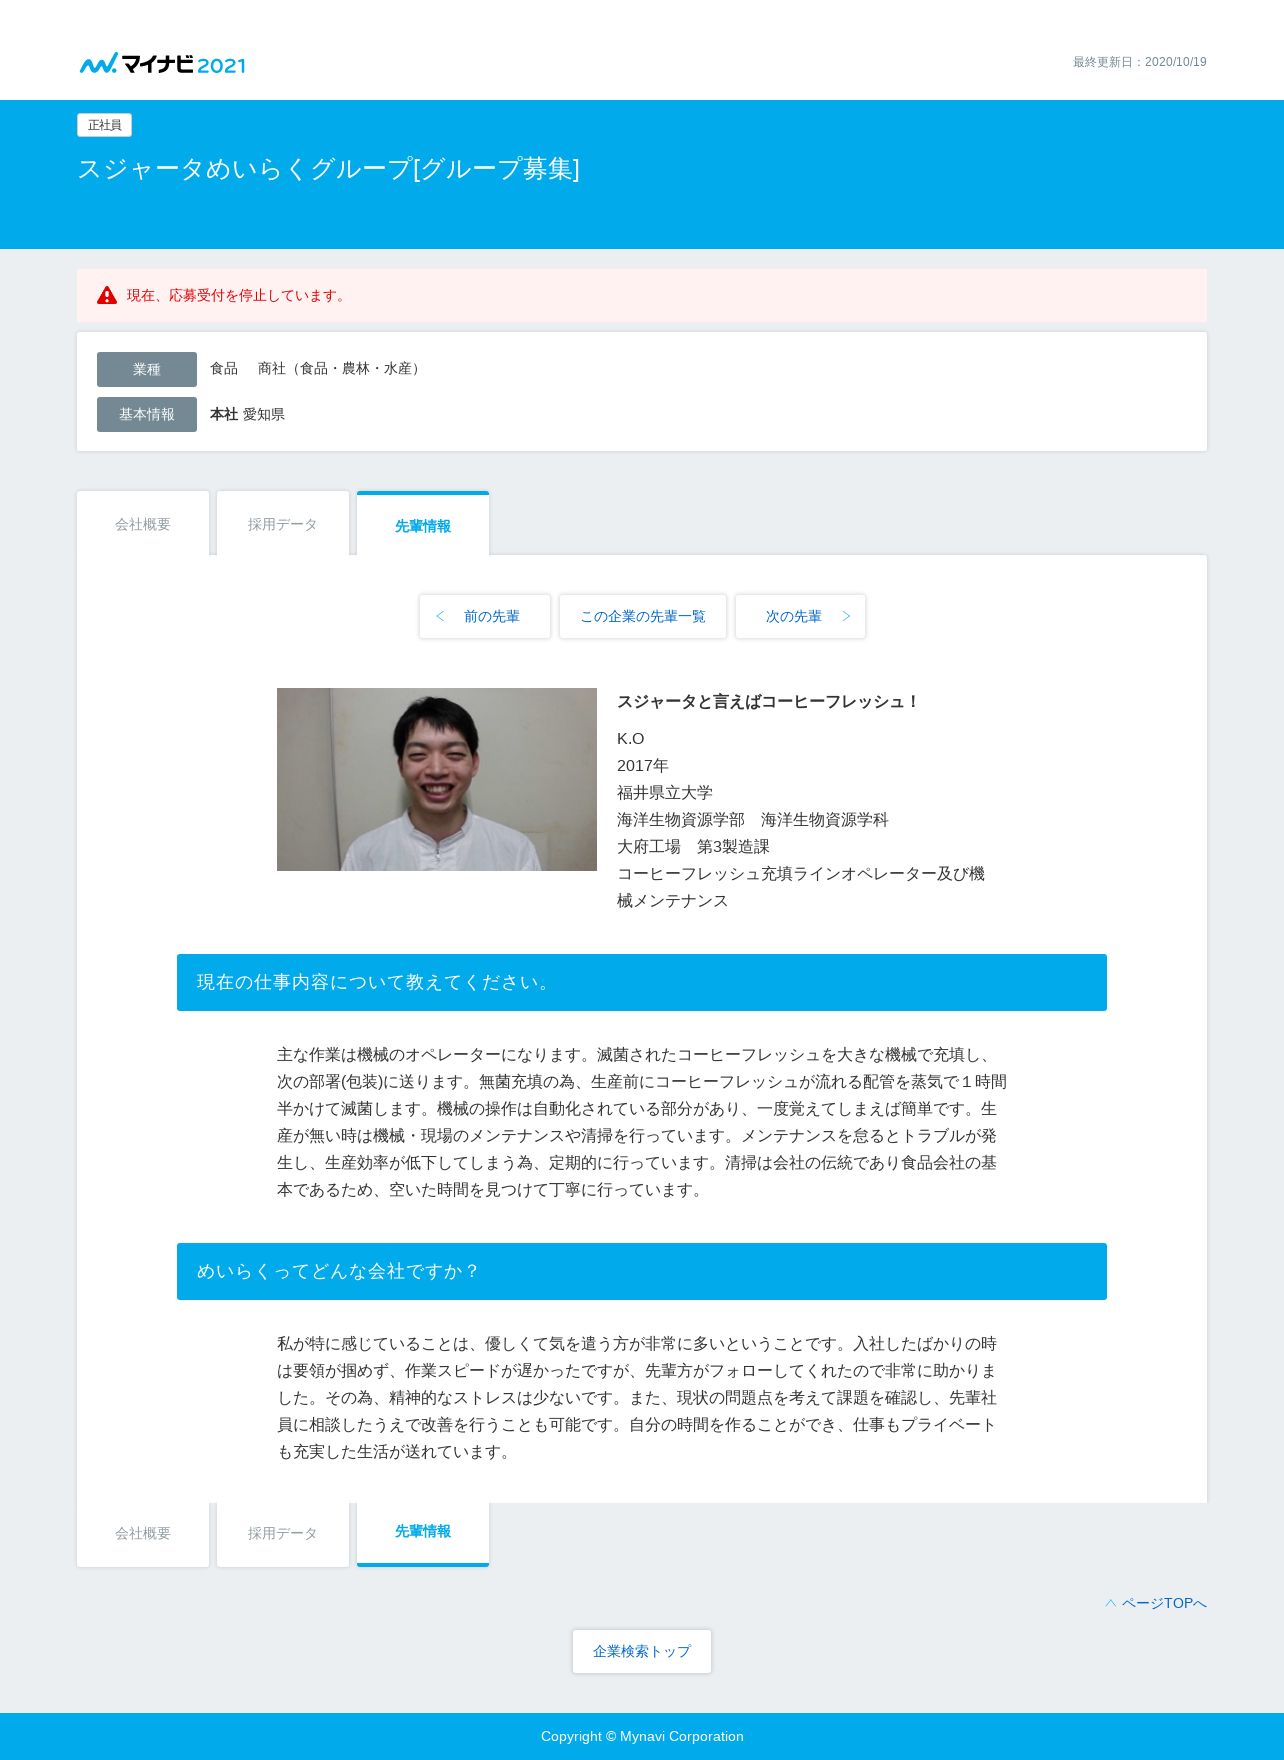This screenshot has width=1284, height=1760.
Task: Open the top 採用データ tab
Action: [x=283, y=524]
